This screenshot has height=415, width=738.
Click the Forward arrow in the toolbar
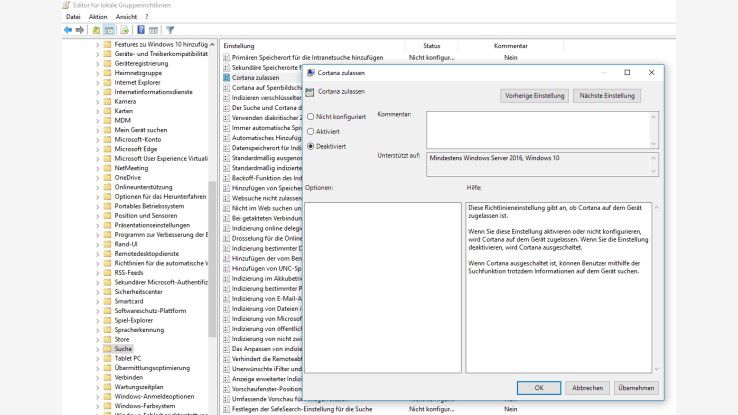click(80, 30)
